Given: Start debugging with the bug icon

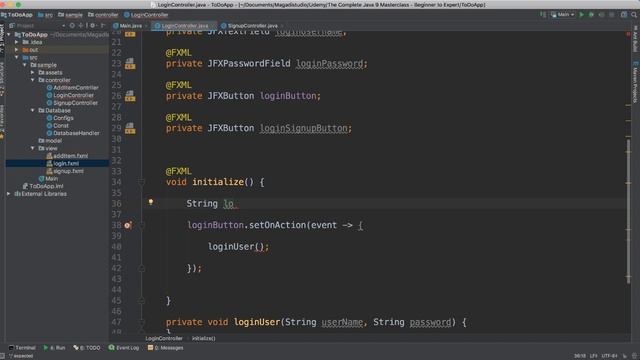Looking at the screenshot, I should click(591, 15).
